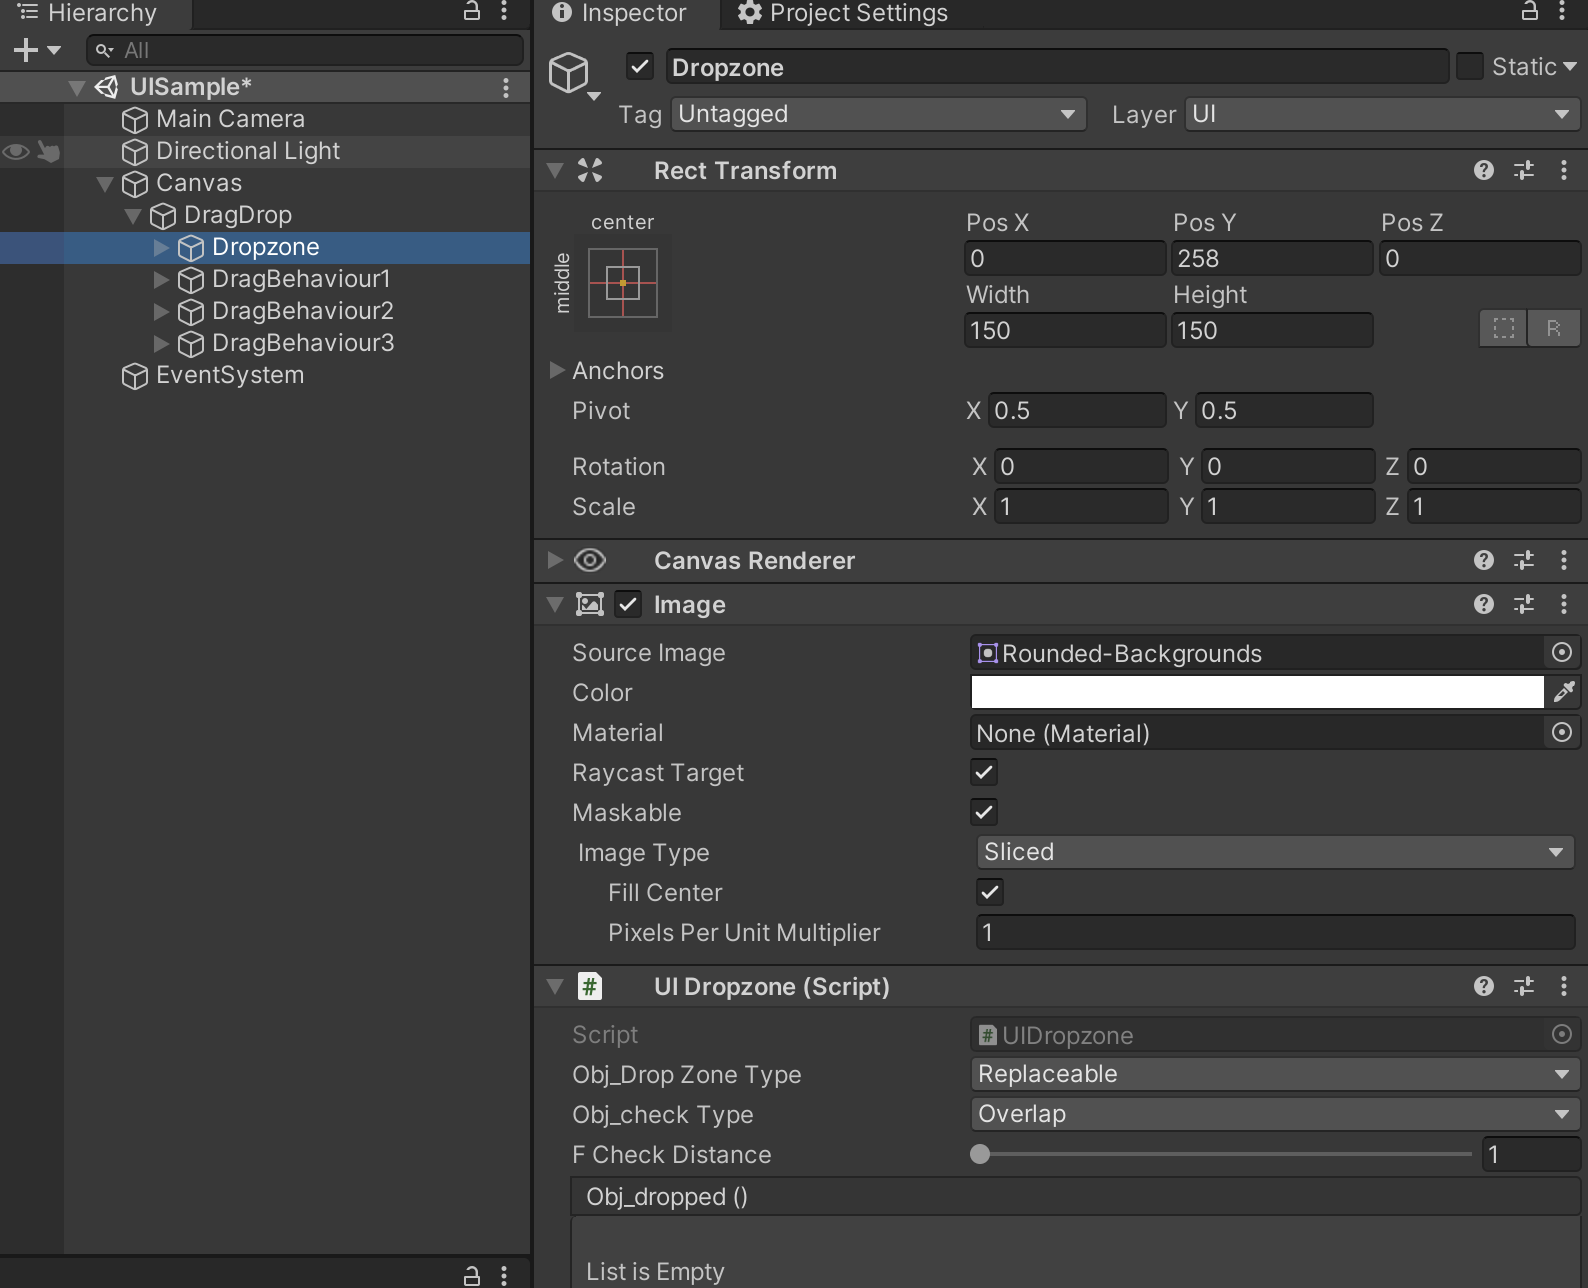The height and width of the screenshot is (1288, 1588).
Task: Open Hierarchy panel kebab menu
Action: pyautogui.click(x=505, y=12)
